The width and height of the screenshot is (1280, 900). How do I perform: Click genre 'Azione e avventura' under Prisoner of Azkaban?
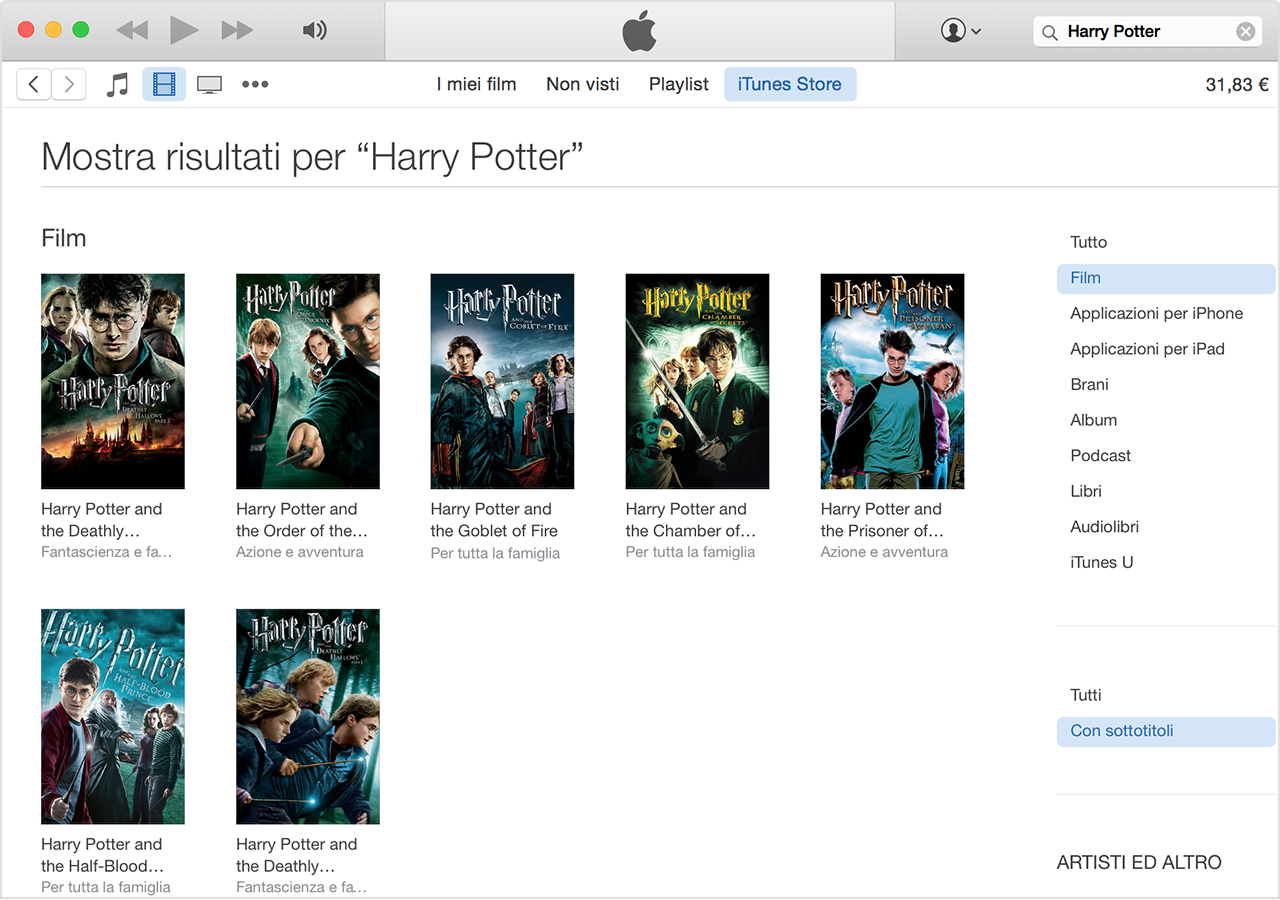[x=884, y=552]
